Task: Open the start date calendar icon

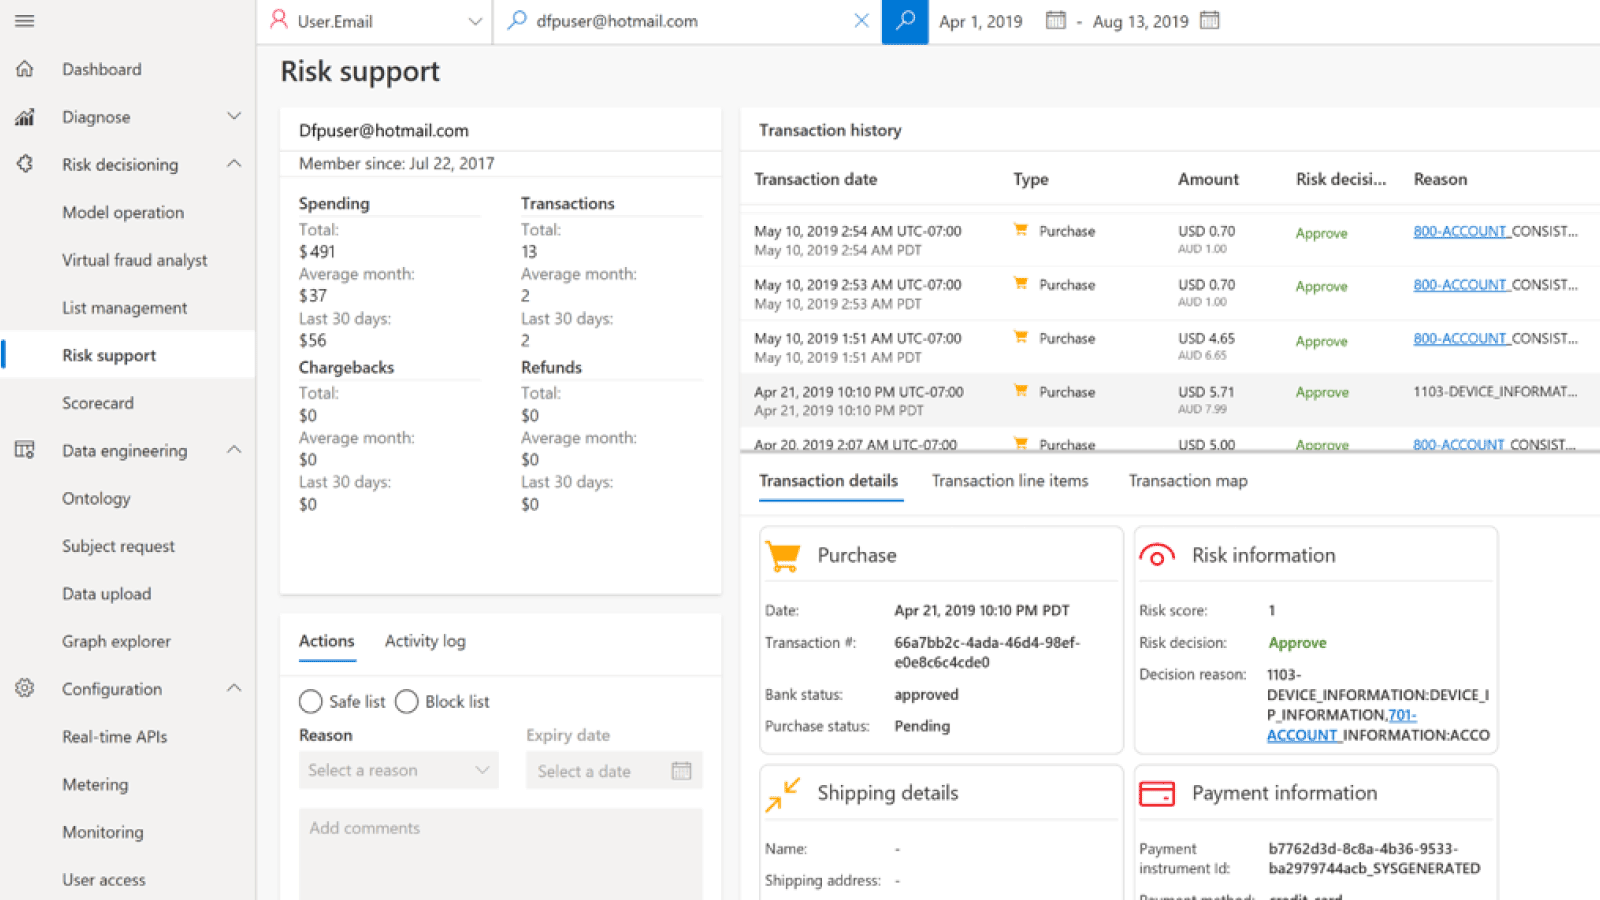Action: (1055, 20)
